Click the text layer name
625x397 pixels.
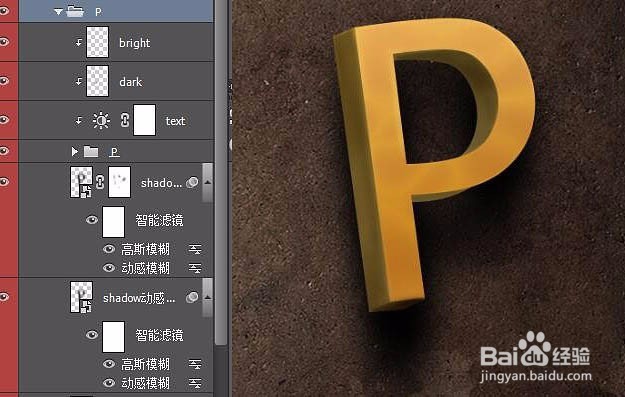(x=175, y=121)
